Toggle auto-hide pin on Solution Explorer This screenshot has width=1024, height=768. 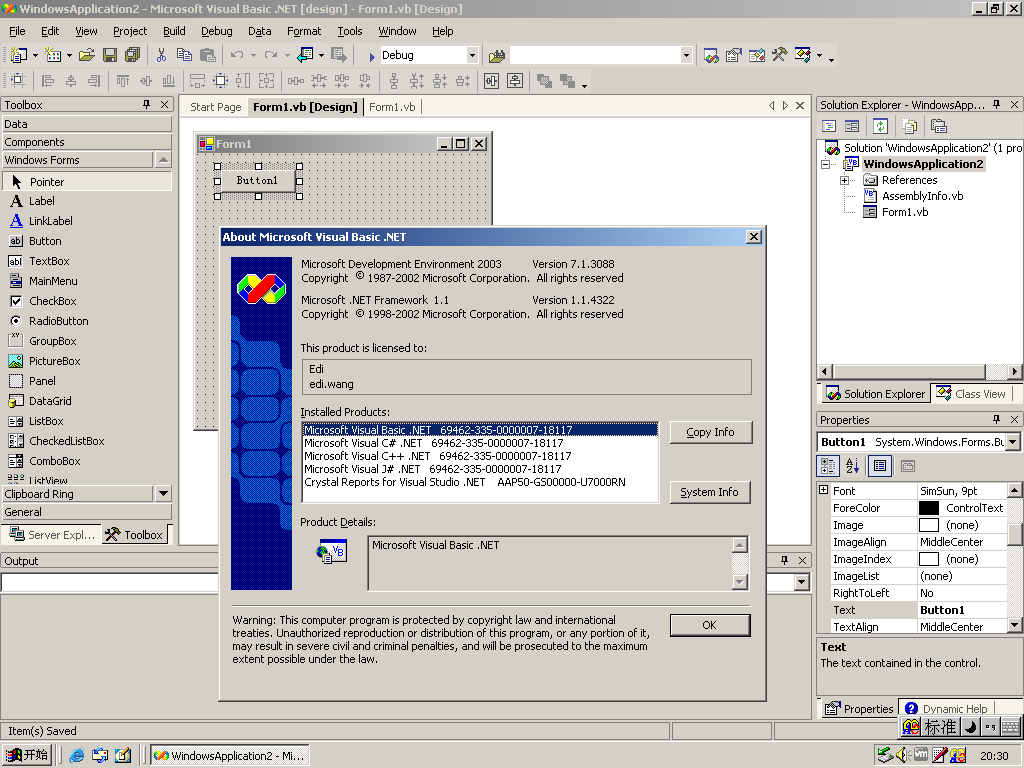pyautogui.click(x=997, y=104)
